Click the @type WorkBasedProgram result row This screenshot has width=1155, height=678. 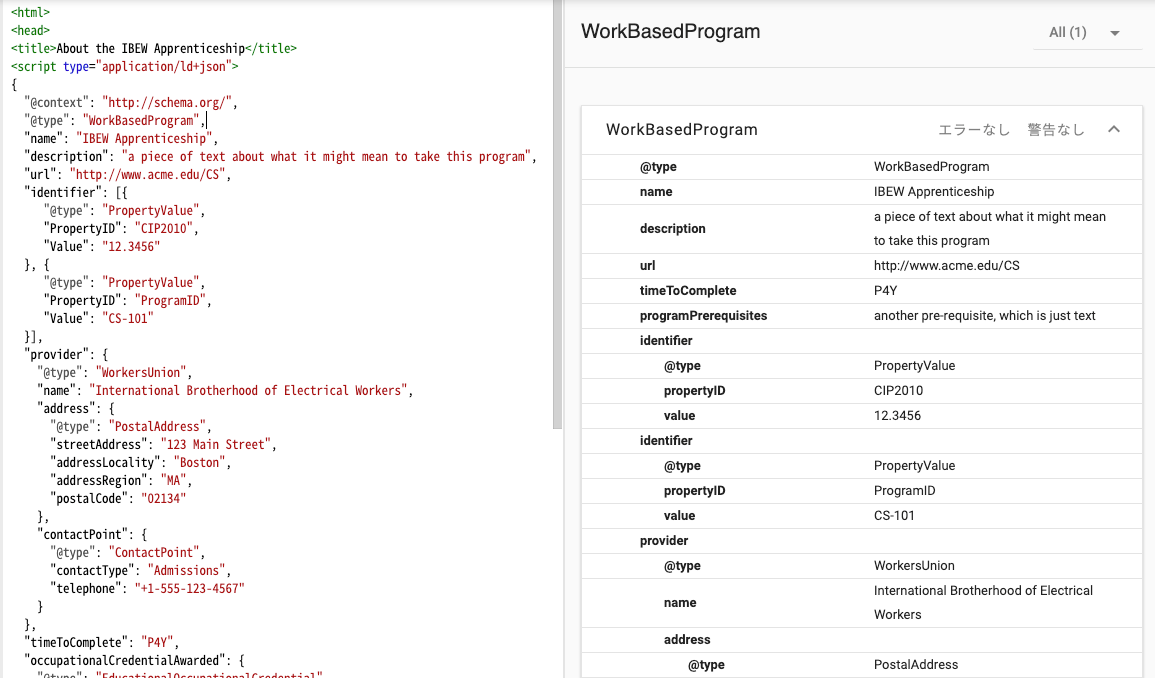[x=862, y=167]
